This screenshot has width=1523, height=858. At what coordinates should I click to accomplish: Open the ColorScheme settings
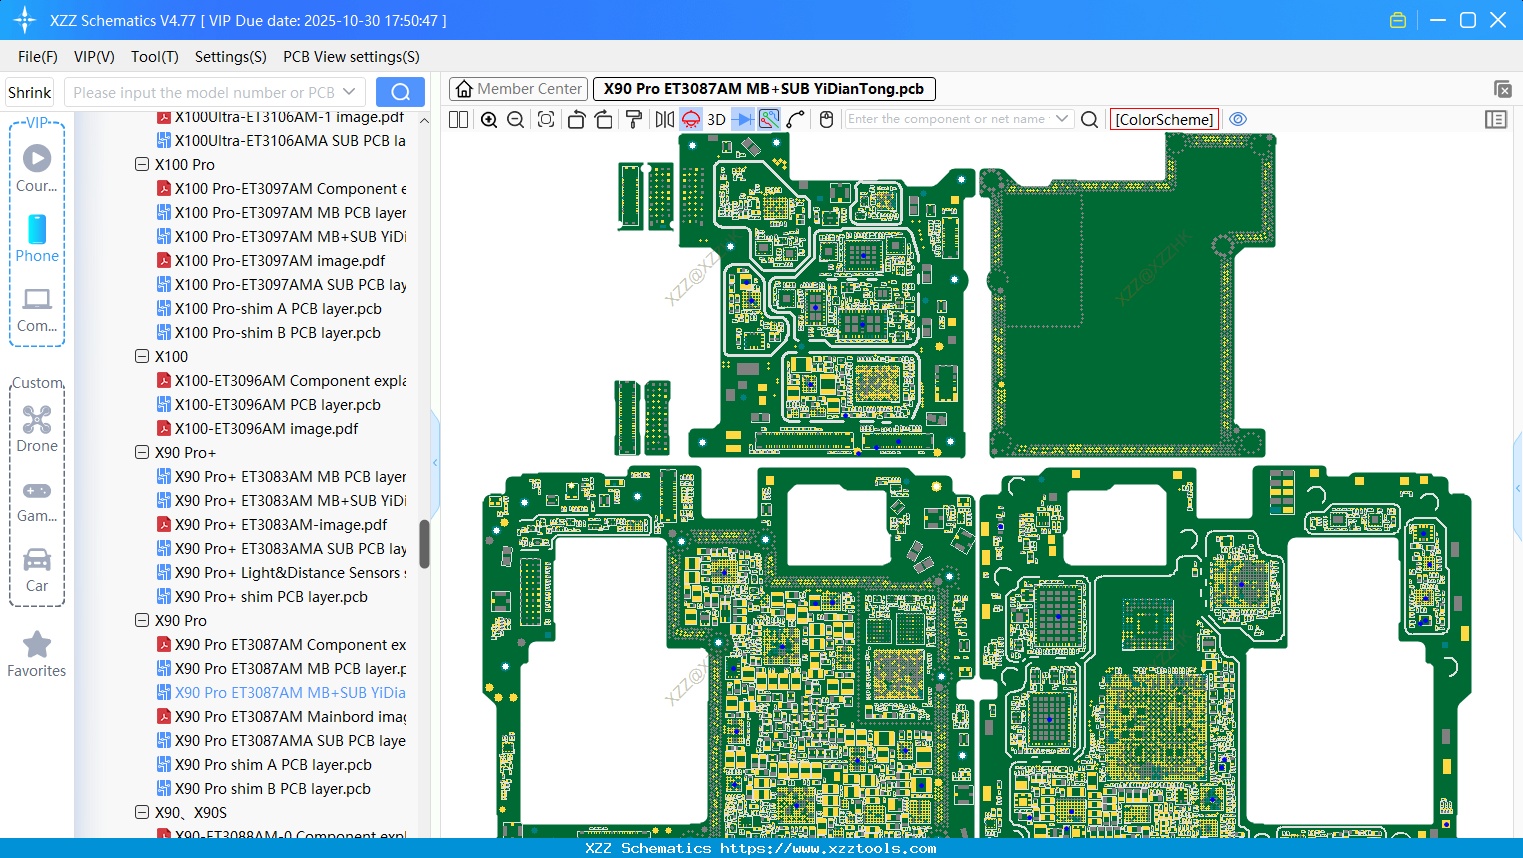tap(1164, 119)
